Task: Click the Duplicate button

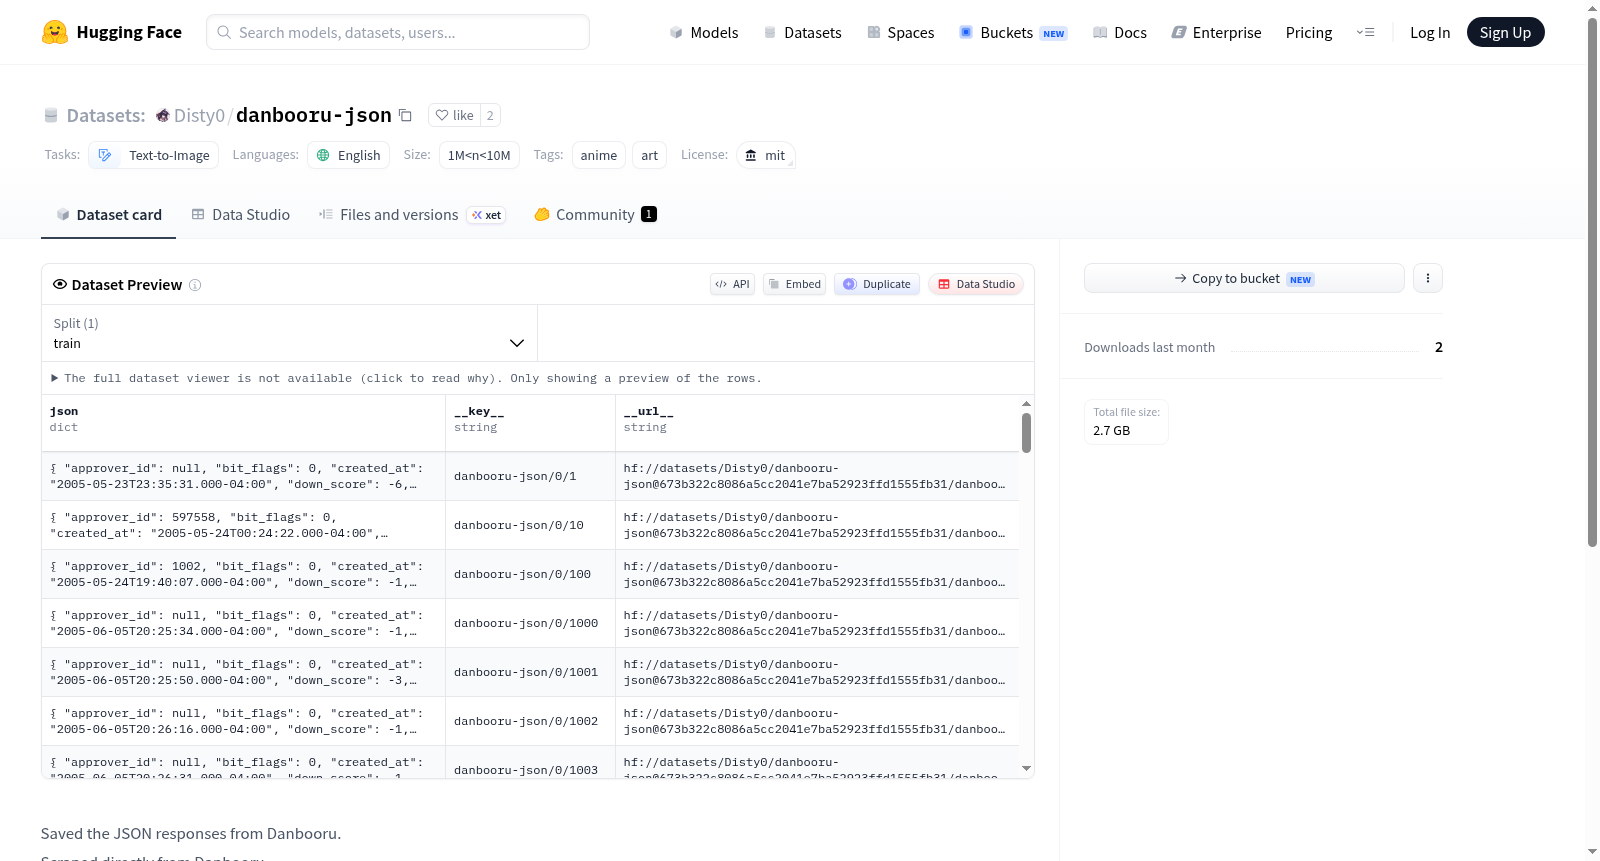Action: 877,284
